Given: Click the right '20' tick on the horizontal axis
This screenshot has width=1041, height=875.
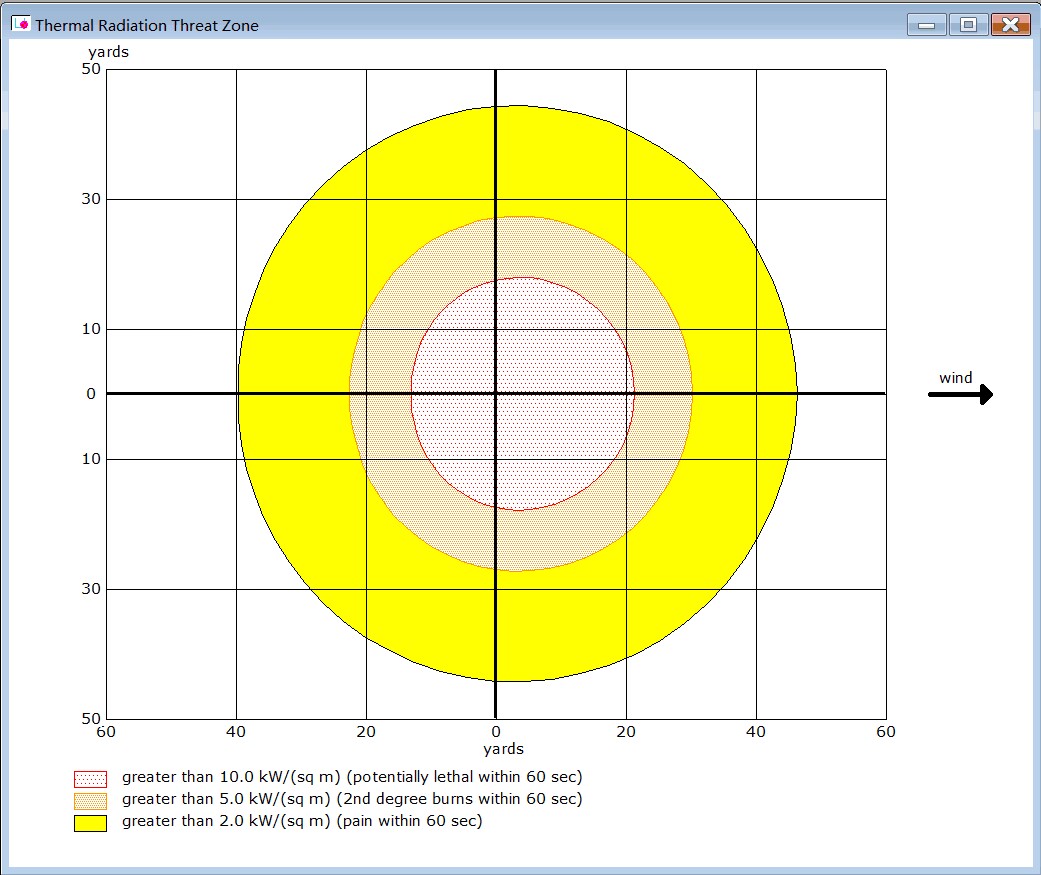Looking at the screenshot, I should click(x=626, y=732).
